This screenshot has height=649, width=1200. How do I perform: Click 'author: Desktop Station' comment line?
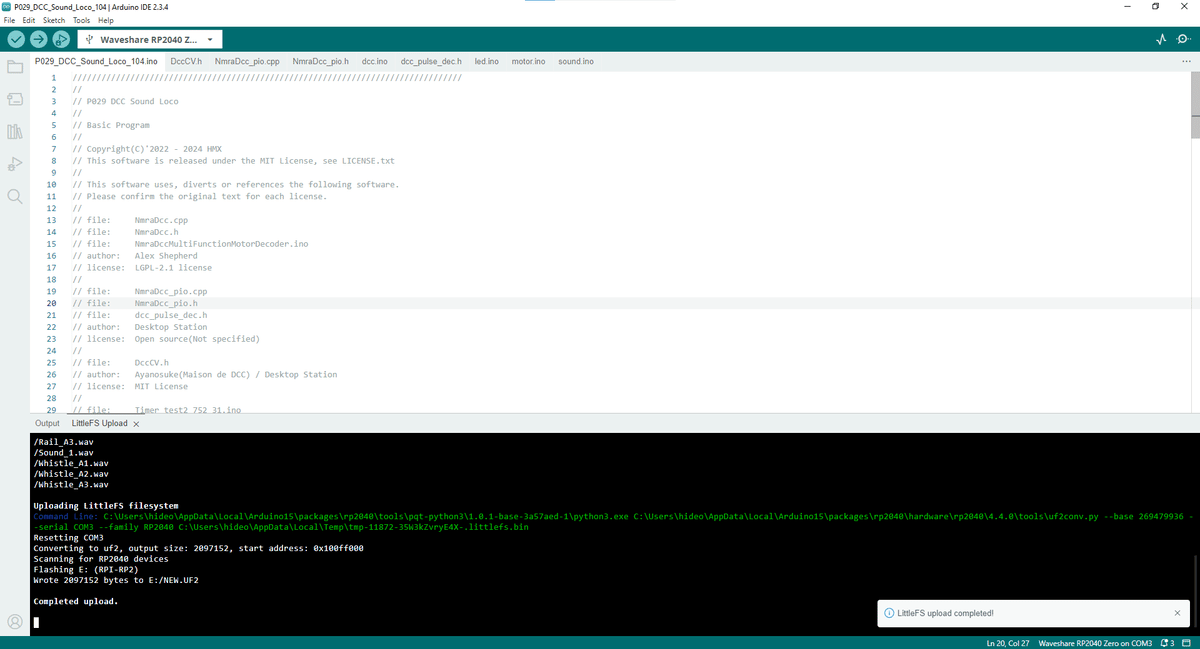[140, 327]
